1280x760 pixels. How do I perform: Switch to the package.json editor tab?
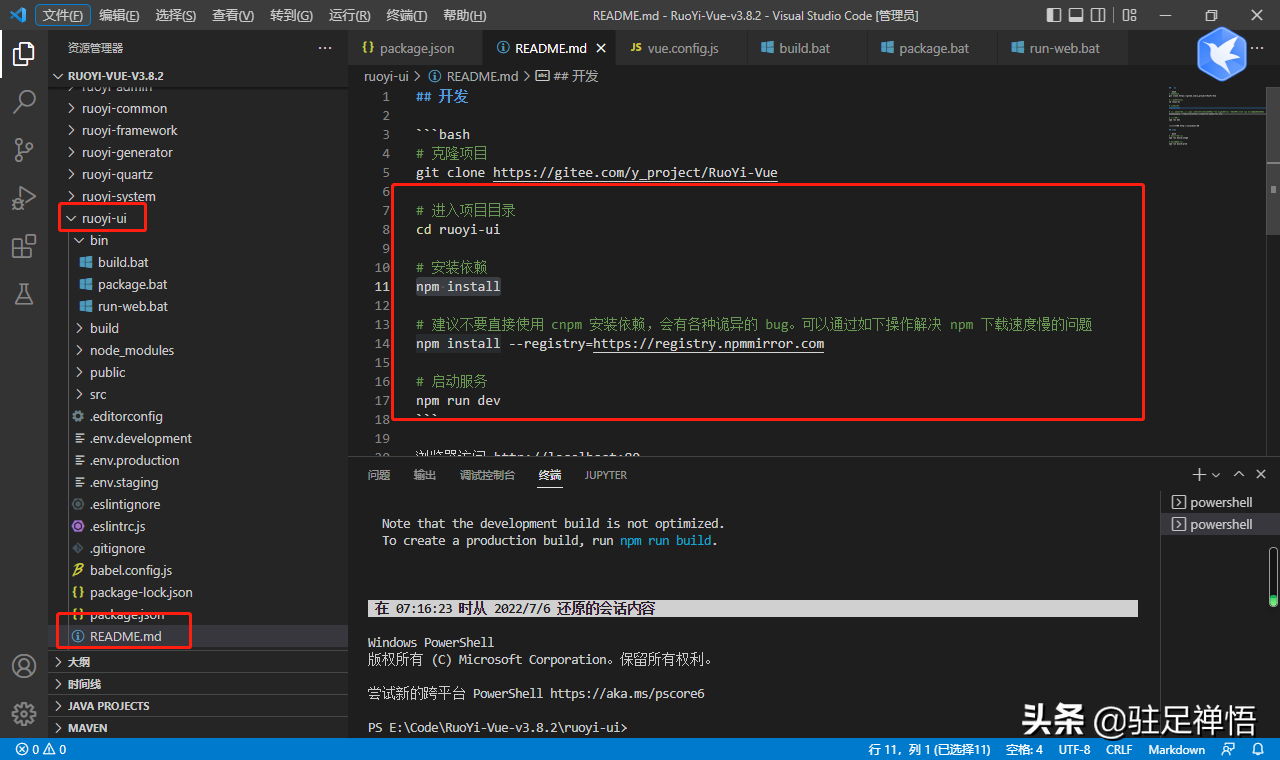[x=416, y=48]
